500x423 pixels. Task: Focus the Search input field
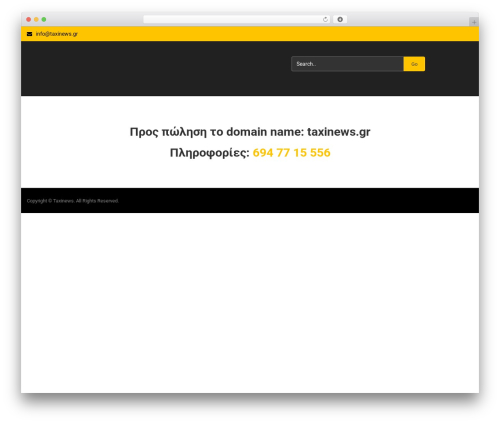[347, 64]
